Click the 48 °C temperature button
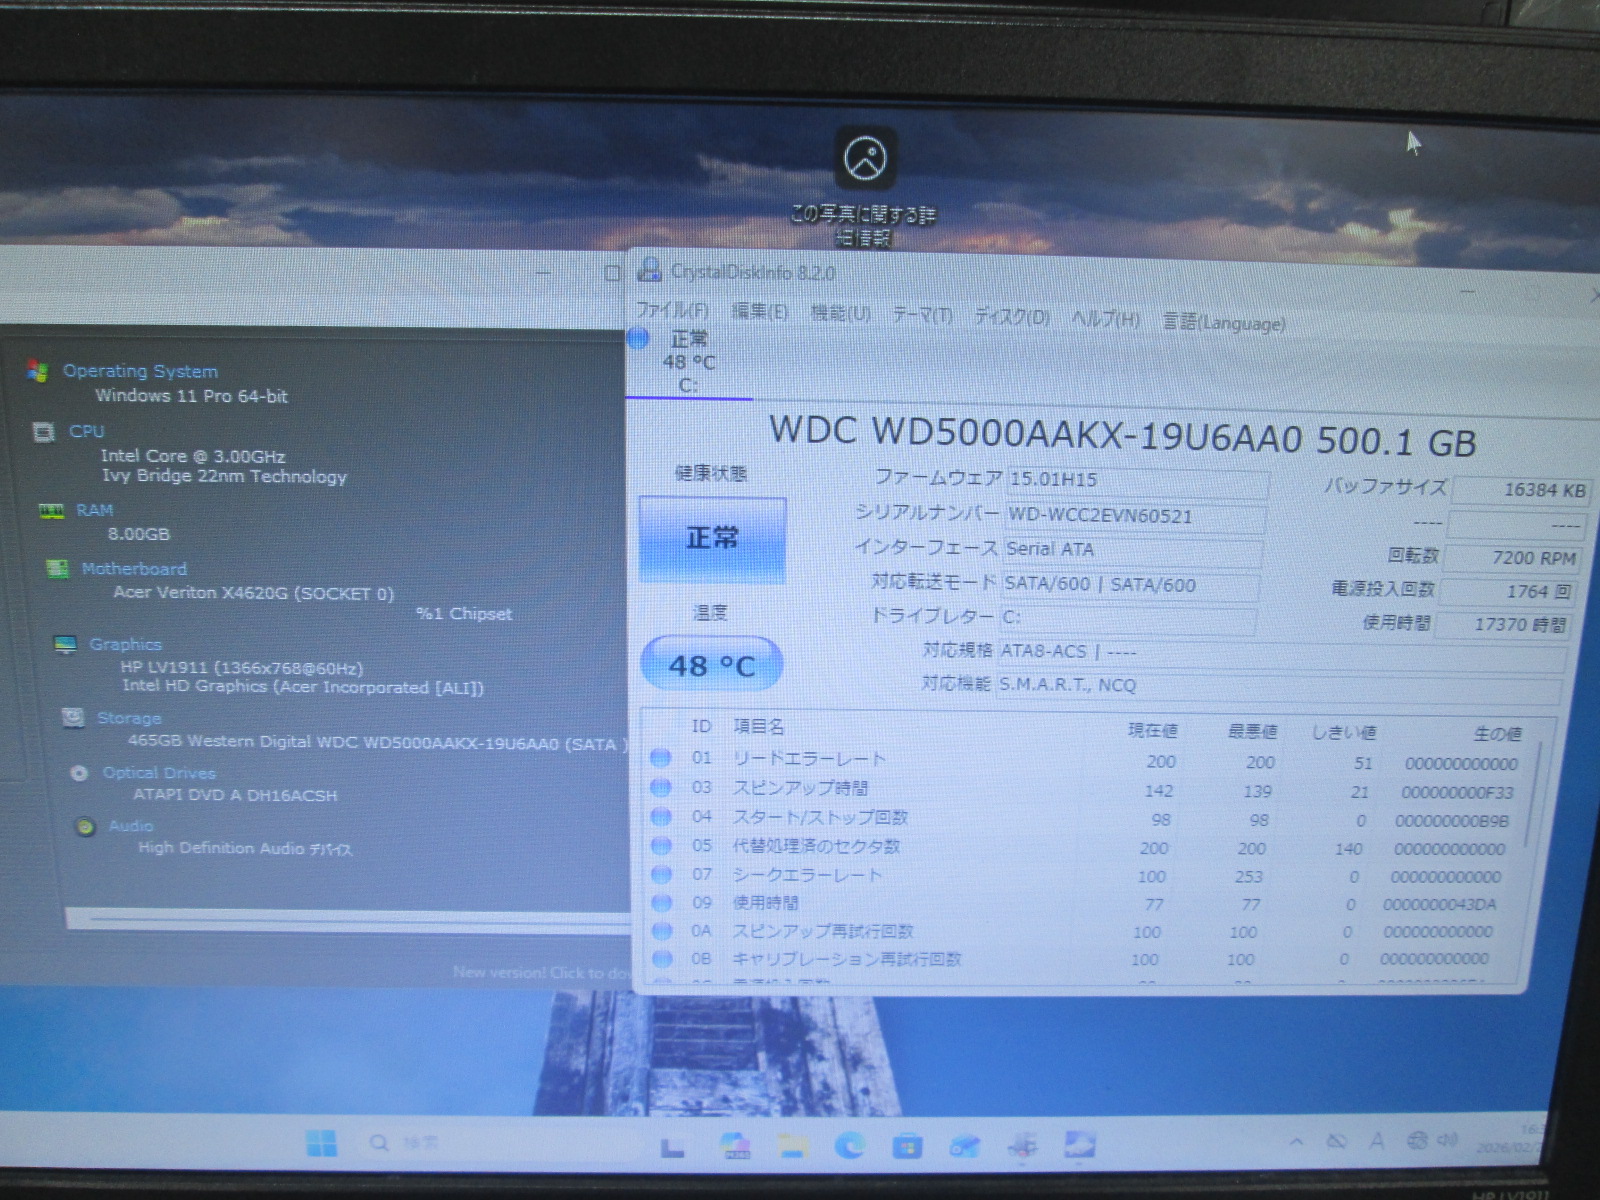The height and width of the screenshot is (1200, 1600). (x=711, y=665)
